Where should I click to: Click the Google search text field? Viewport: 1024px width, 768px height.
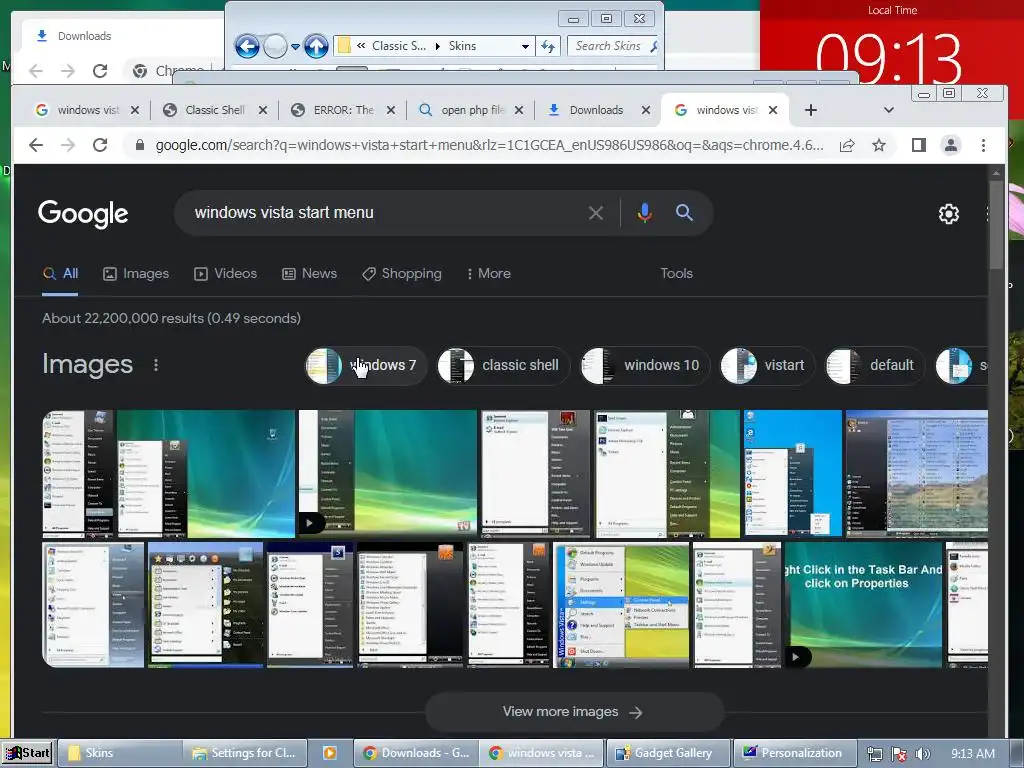click(x=385, y=213)
